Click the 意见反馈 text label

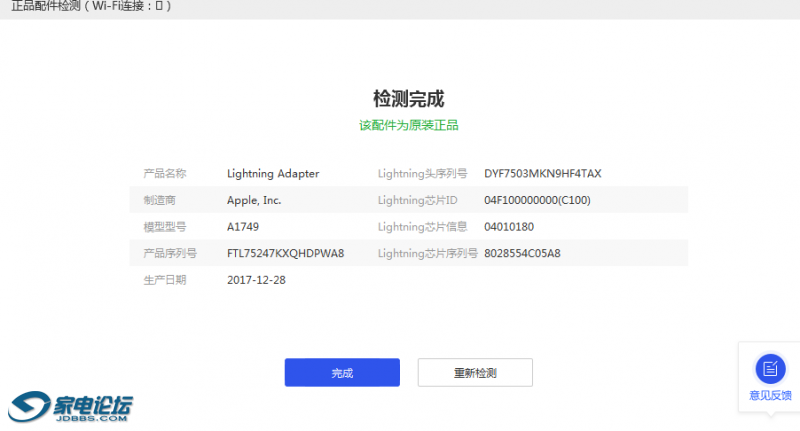point(770,395)
